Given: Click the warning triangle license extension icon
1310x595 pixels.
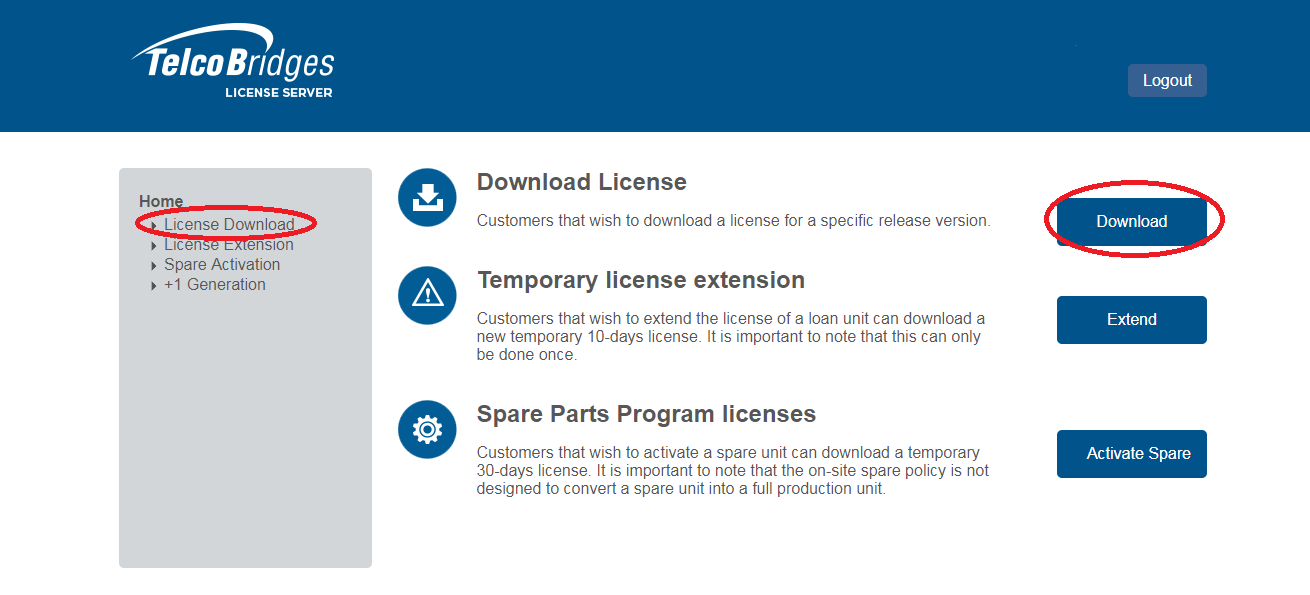Looking at the screenshot, I should click(427, 295).
